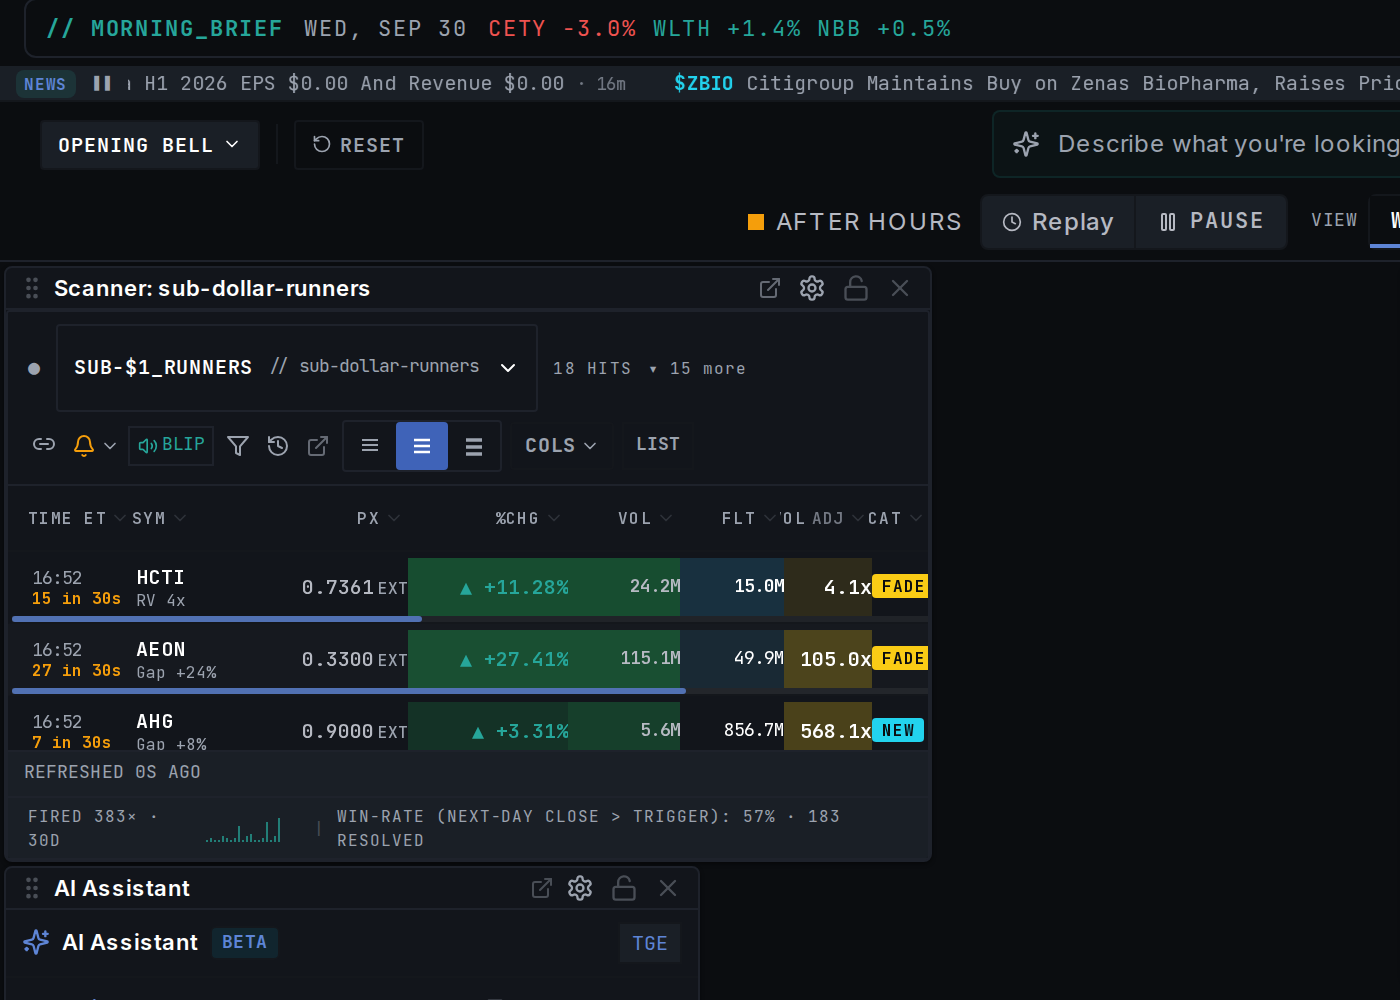This screenshot has width=1400, height=1000.
Task: Select the HCTI ticker row
Action: pos(470,587)
